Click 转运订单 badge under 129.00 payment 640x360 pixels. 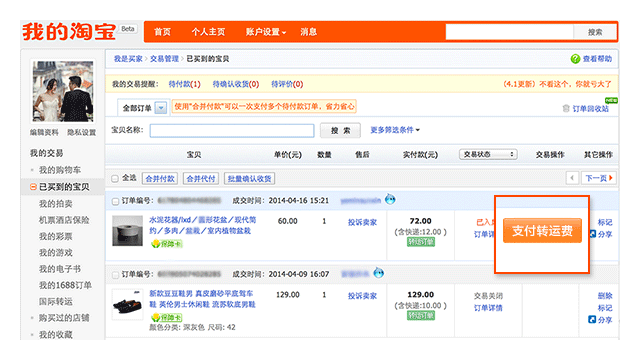421,316
